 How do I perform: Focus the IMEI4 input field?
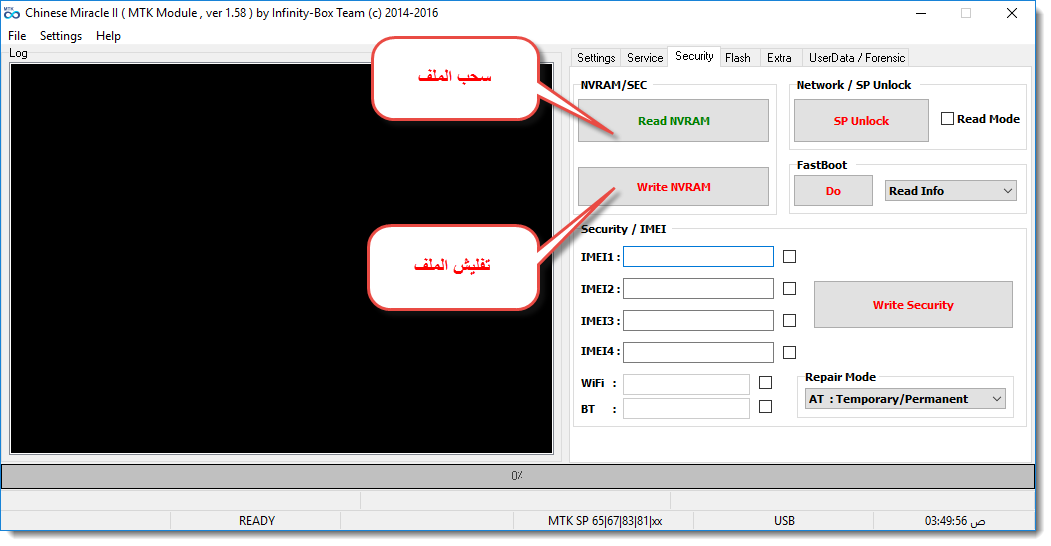click(x=698, y=352)
